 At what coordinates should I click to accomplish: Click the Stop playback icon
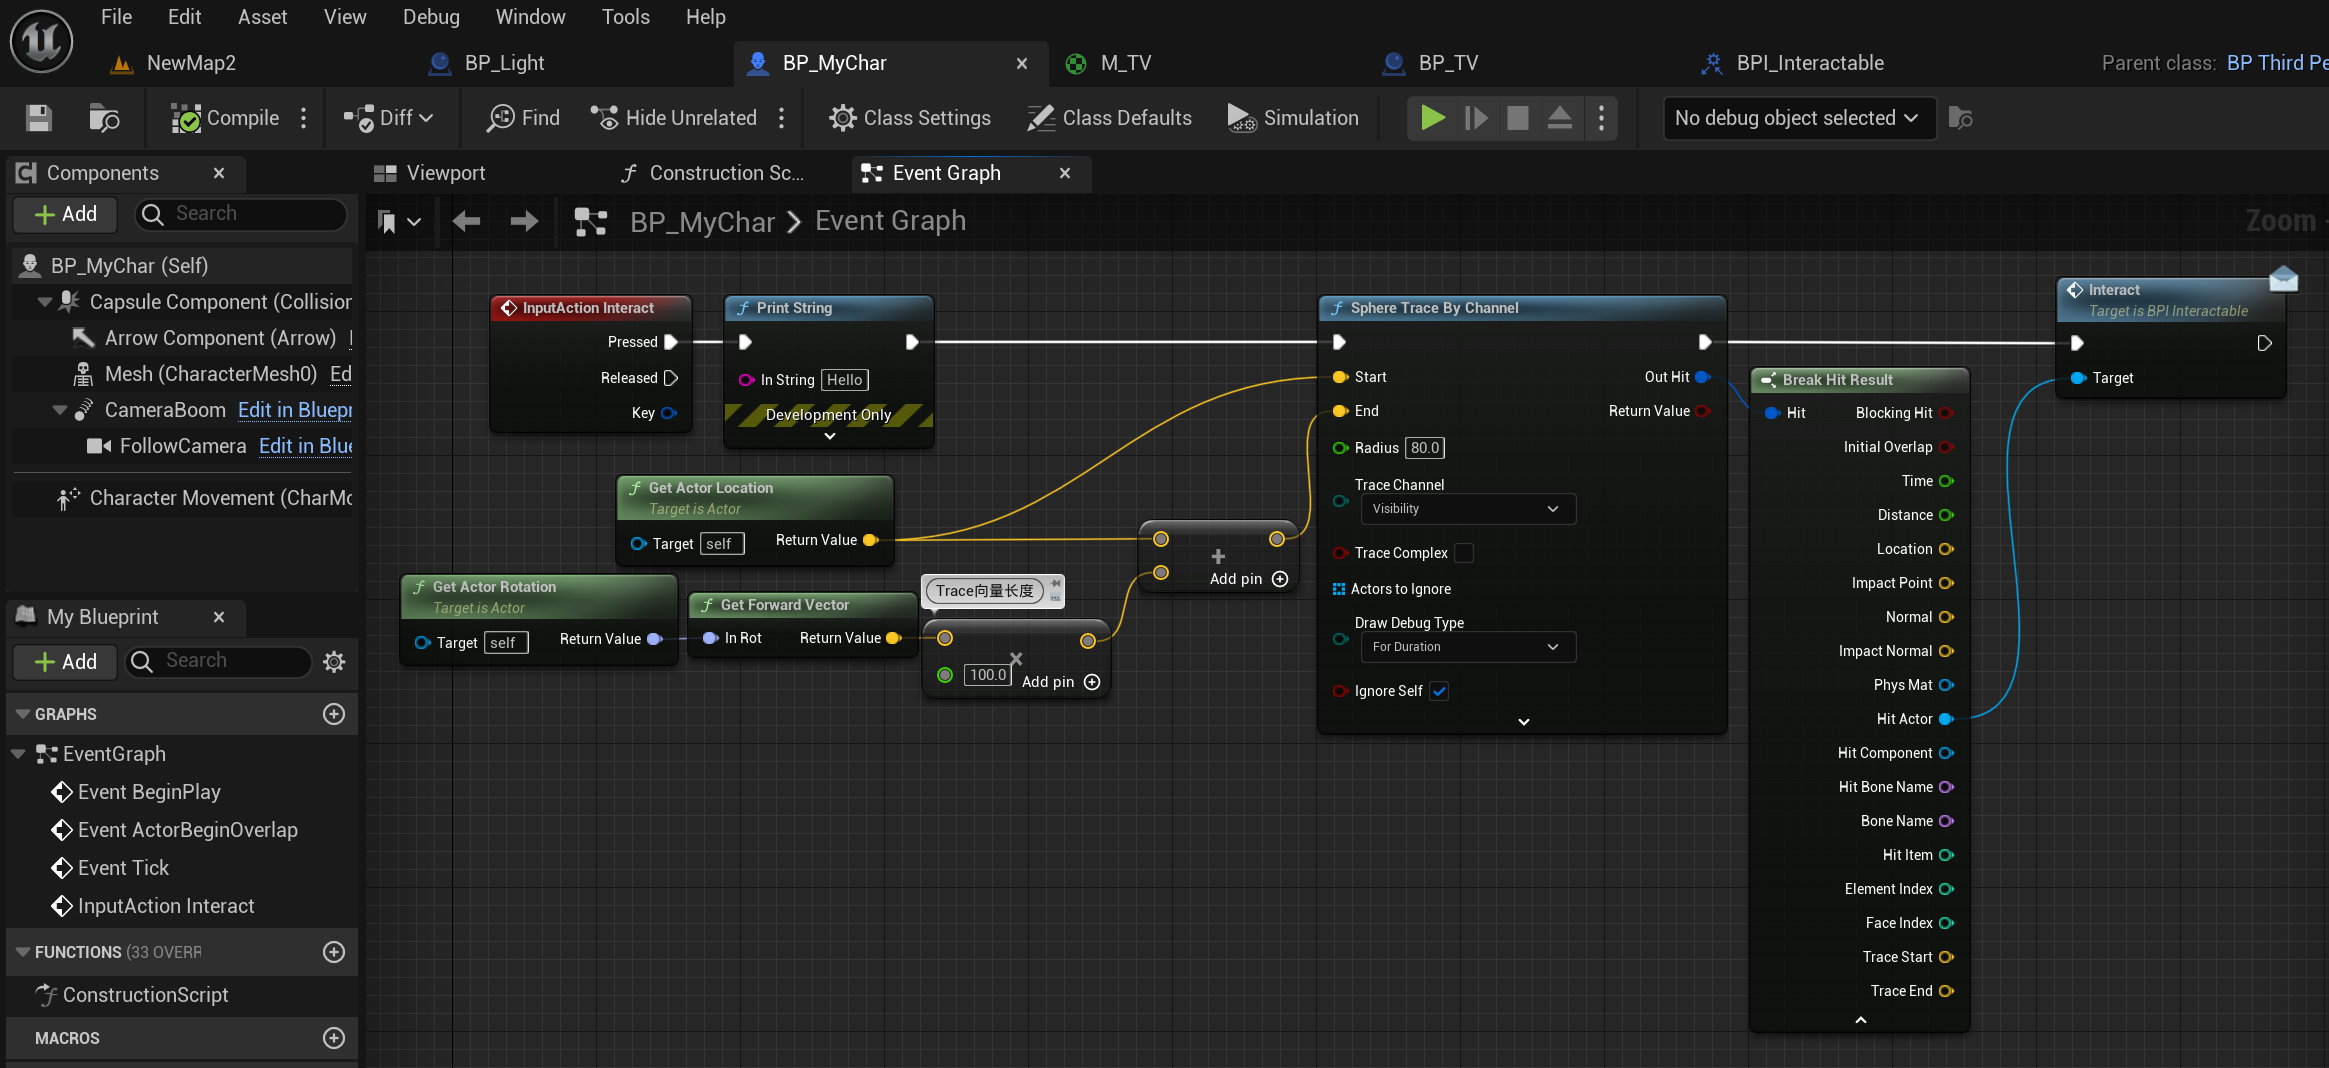point(1518,118)
